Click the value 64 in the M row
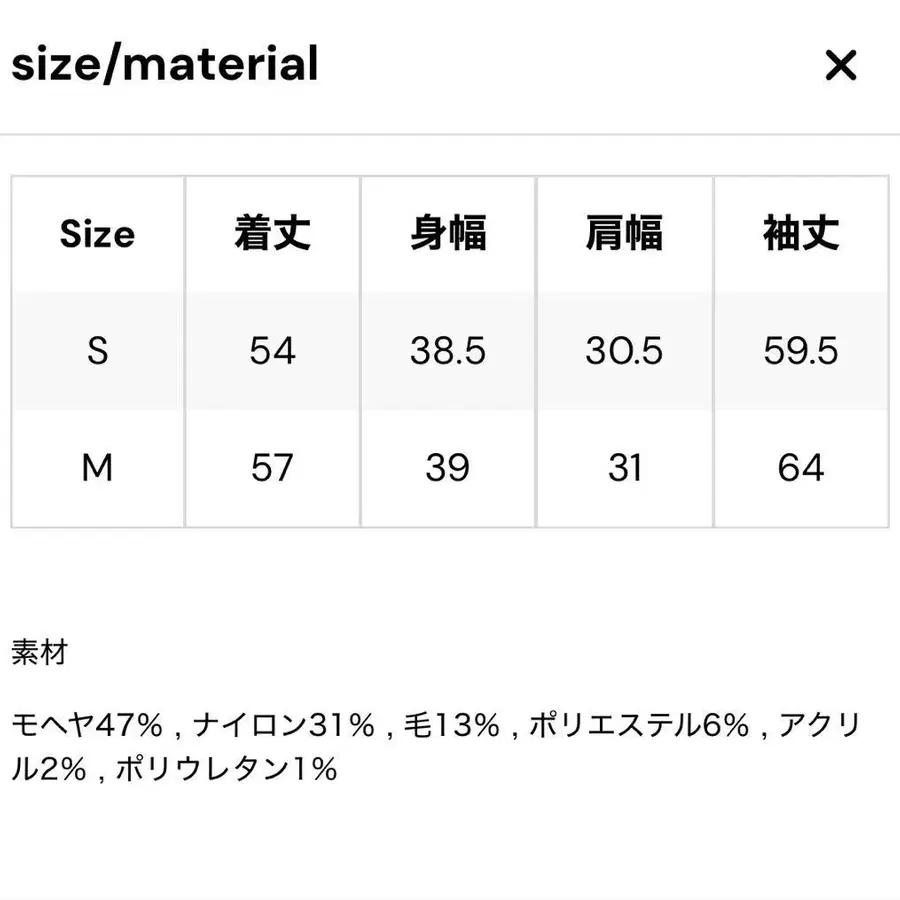 point(798,467)
